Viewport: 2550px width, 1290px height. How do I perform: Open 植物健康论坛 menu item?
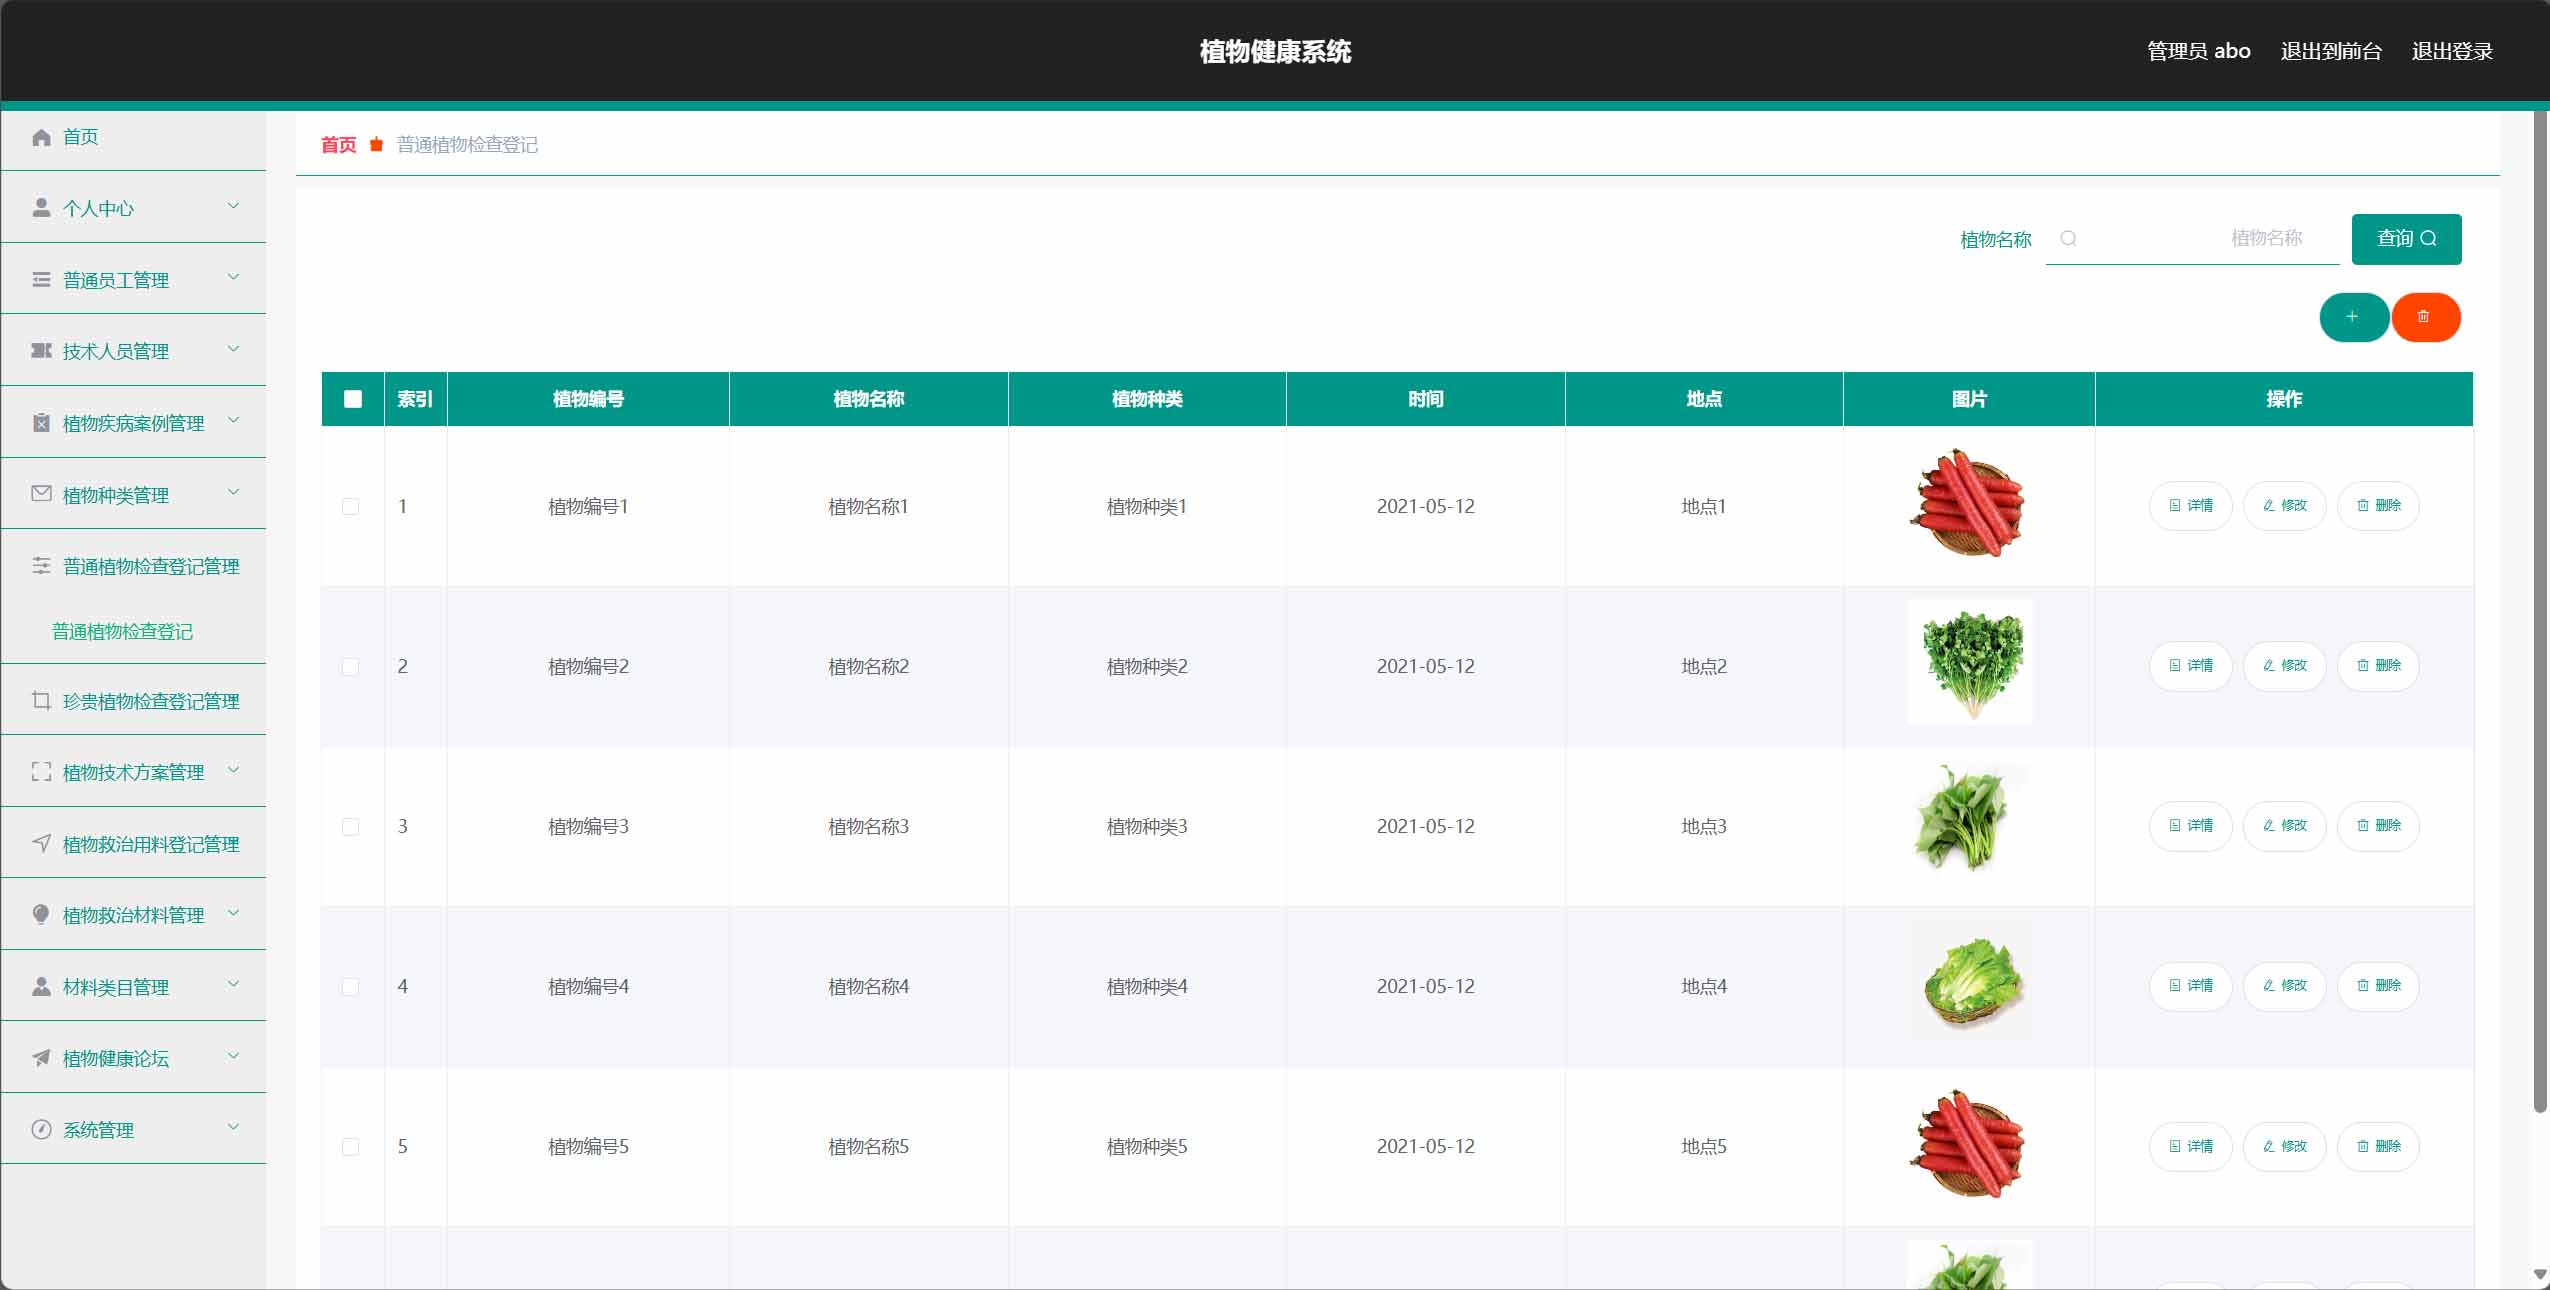pos(134,1057)
